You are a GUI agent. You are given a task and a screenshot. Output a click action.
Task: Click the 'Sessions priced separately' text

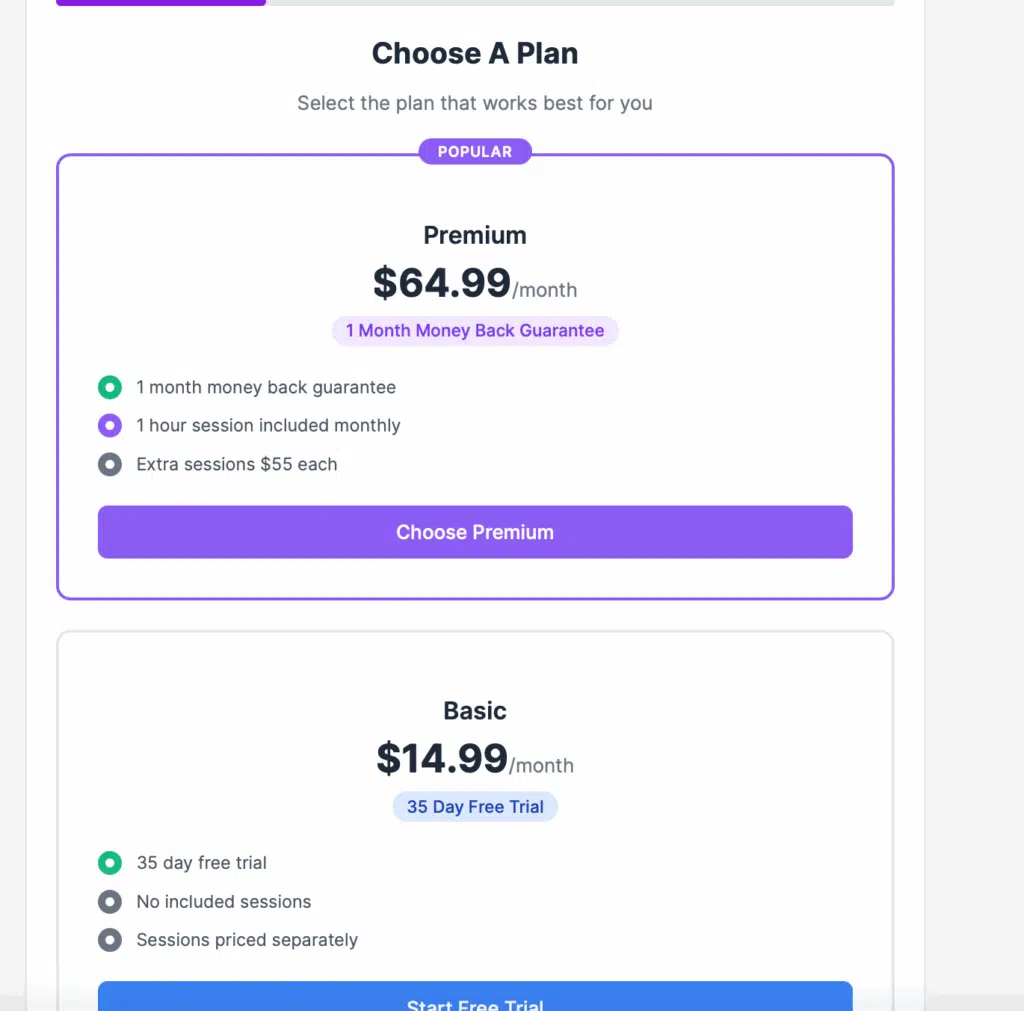pos(247,940)
